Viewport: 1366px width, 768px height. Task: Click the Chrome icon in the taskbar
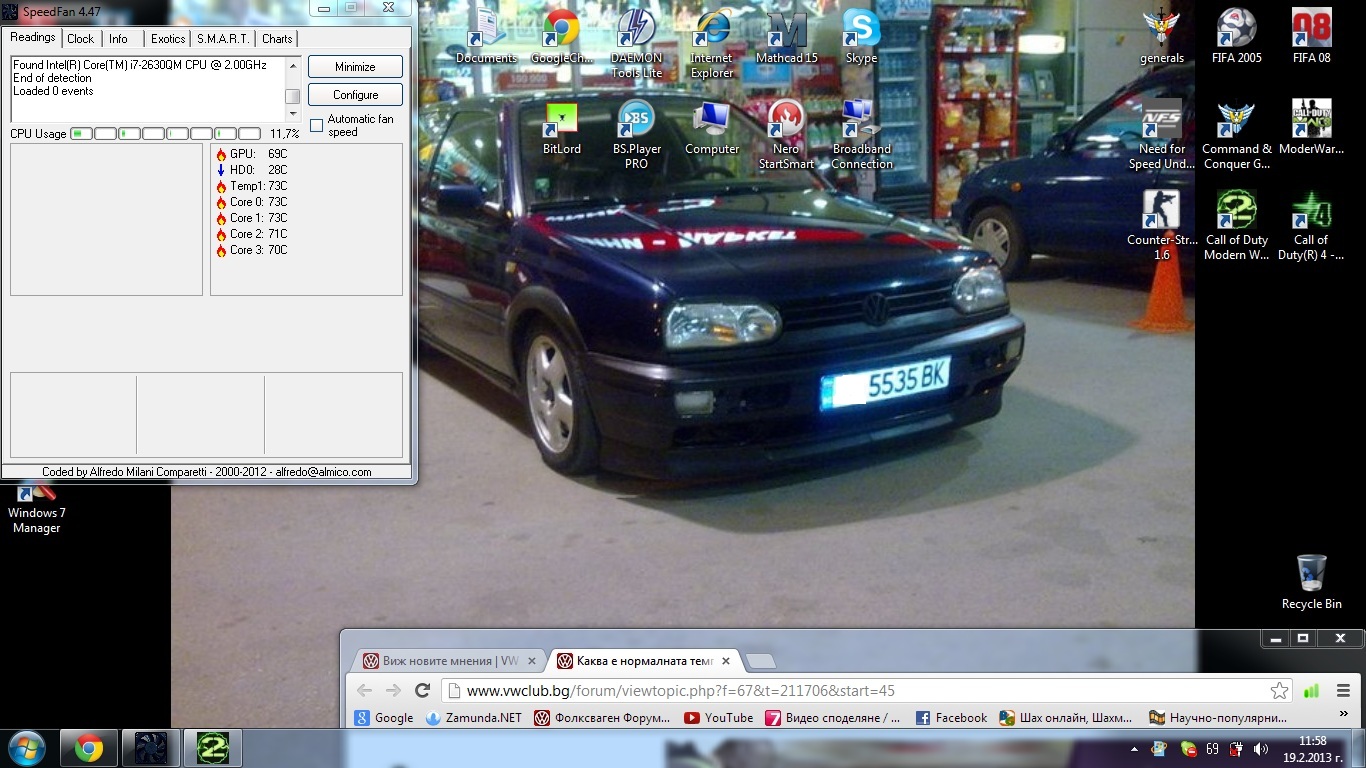[89, 748]
